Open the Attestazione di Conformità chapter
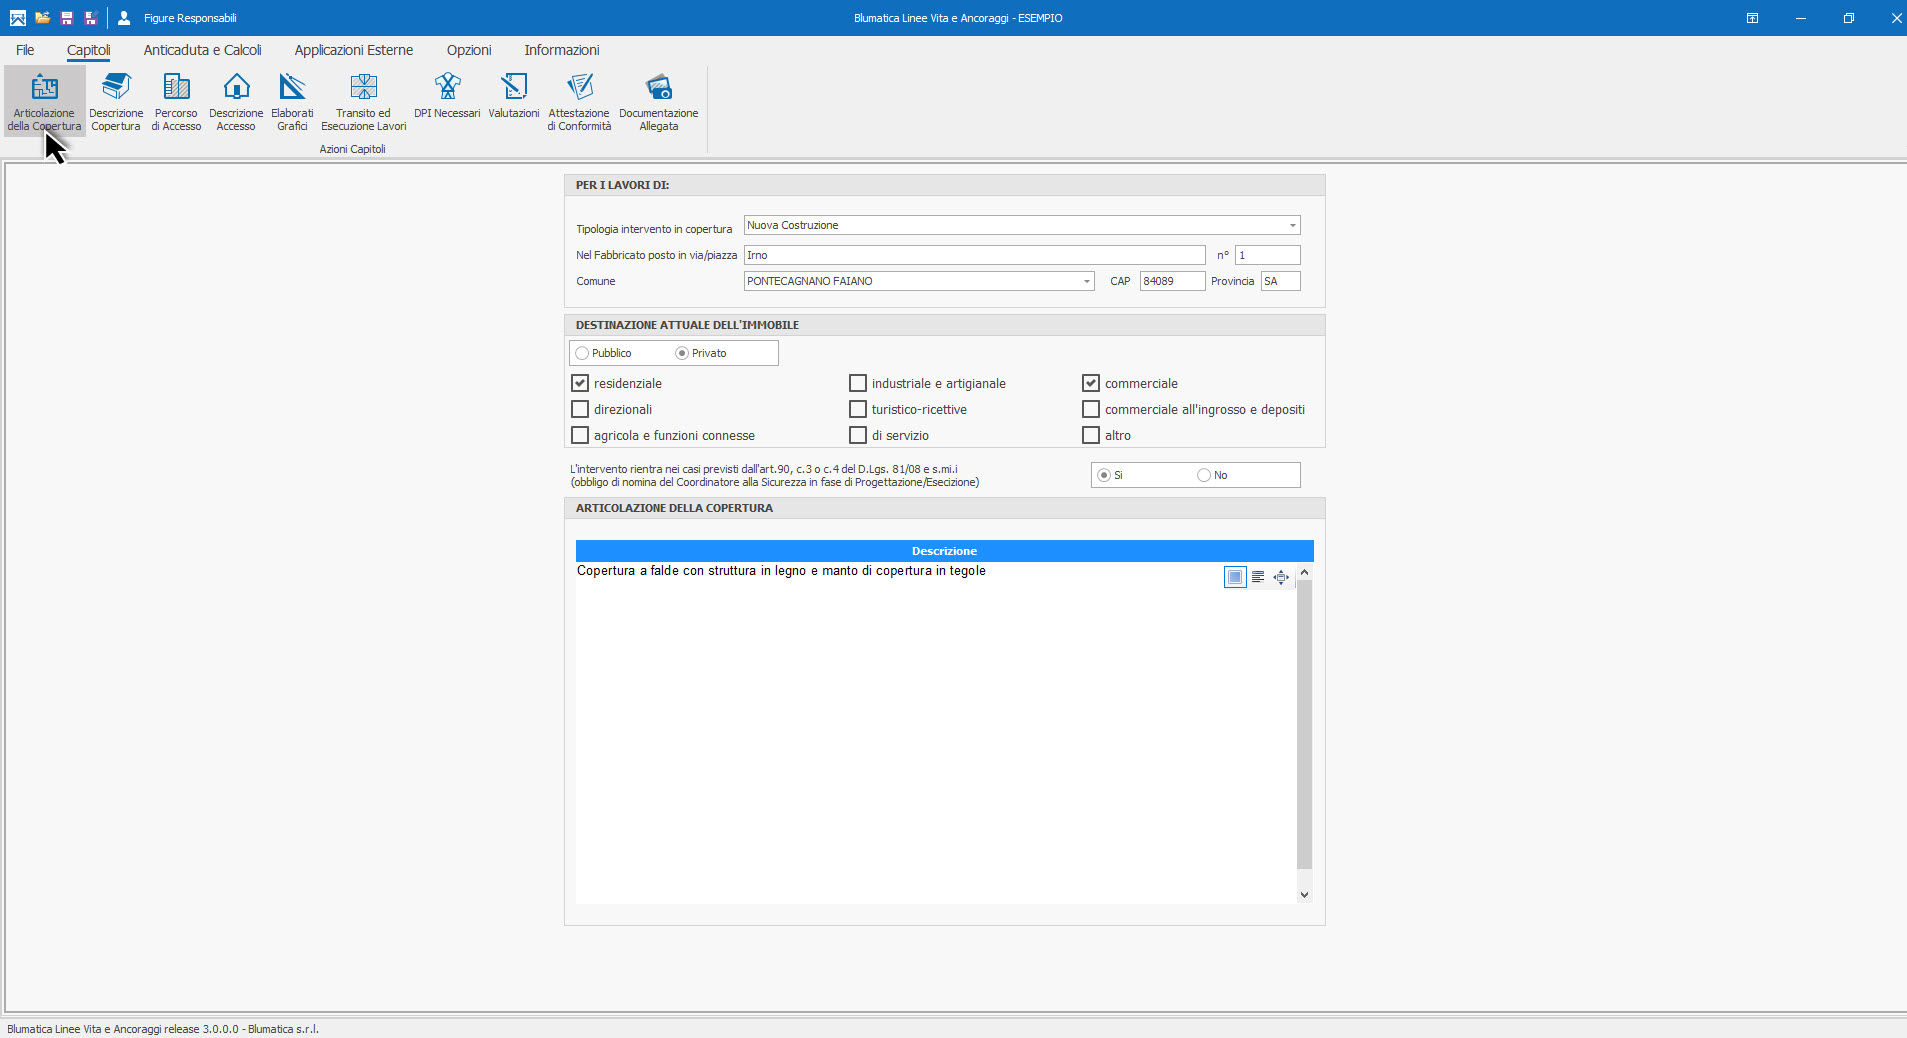The image size is (1907, 1038). tap(579, 101)
